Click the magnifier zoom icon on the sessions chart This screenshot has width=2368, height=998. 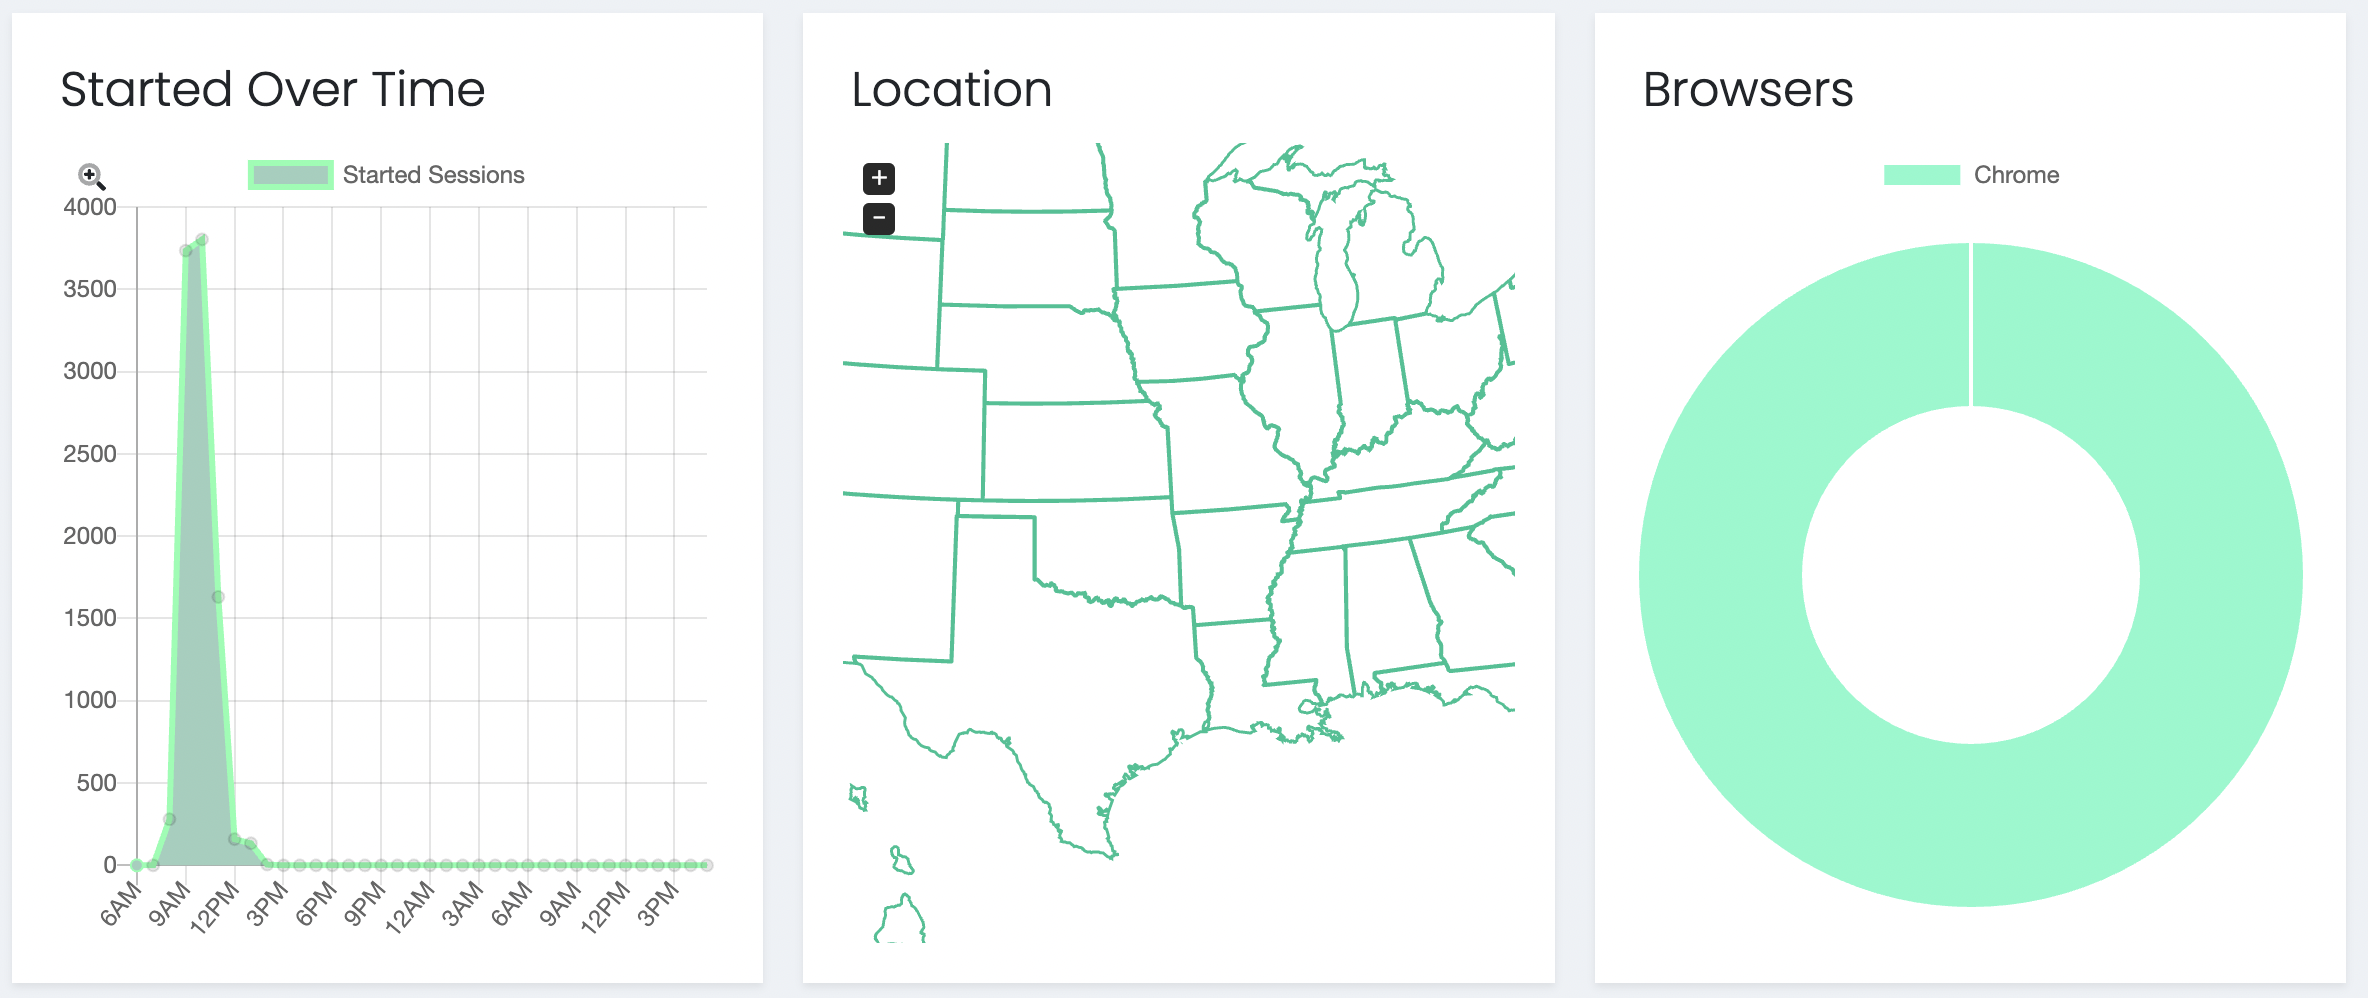pyautogui.click(x=91, y=176)
